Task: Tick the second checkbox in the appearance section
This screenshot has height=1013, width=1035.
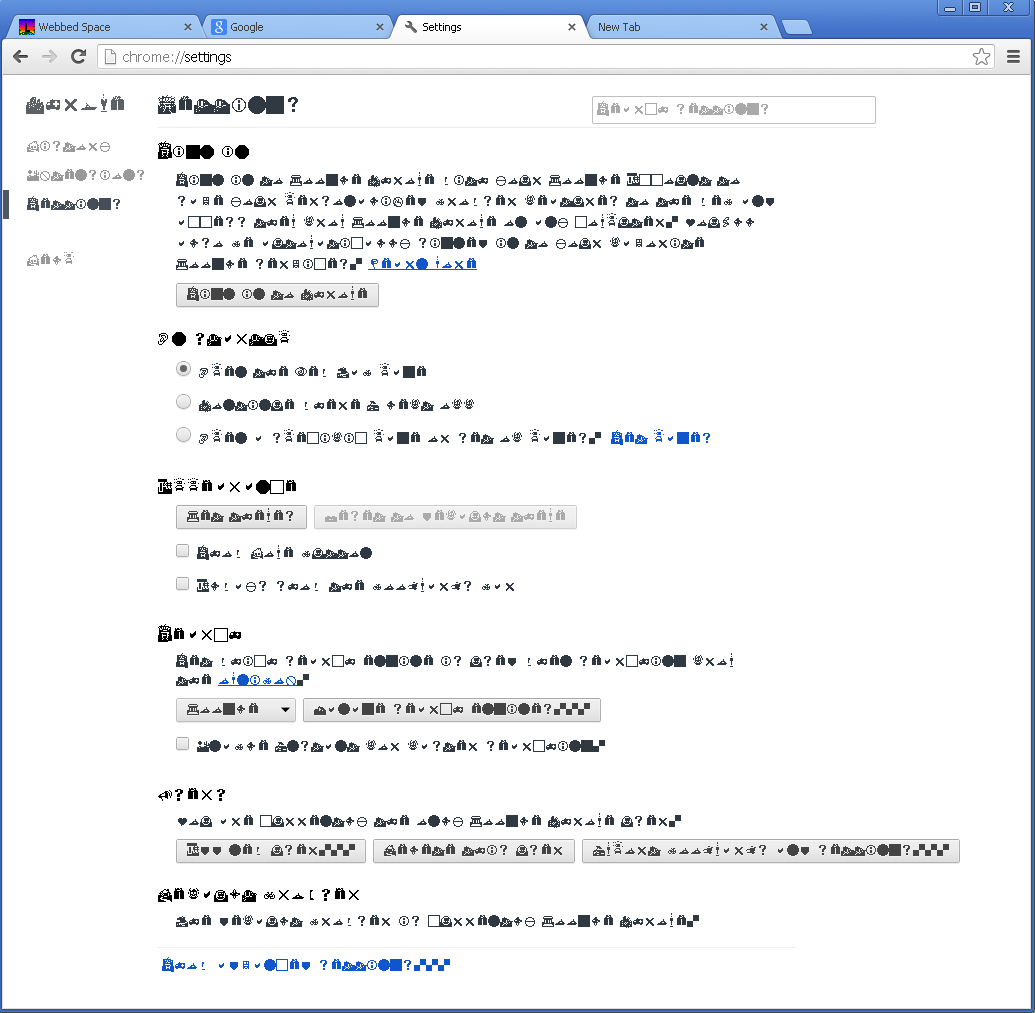Action: pyautogui.click(x=183, y=584)
